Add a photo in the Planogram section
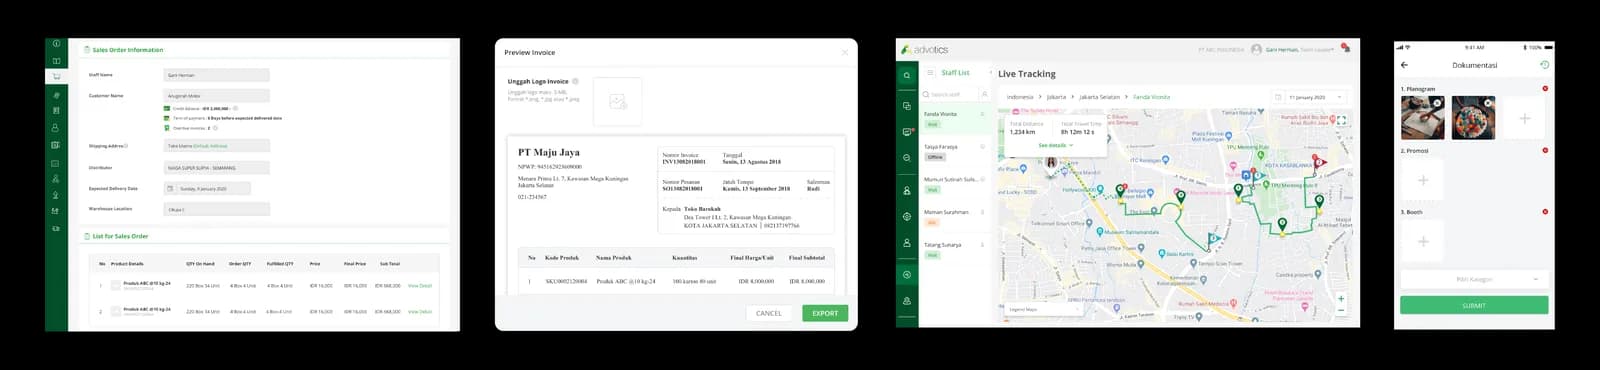 (x=1524, y=118)
